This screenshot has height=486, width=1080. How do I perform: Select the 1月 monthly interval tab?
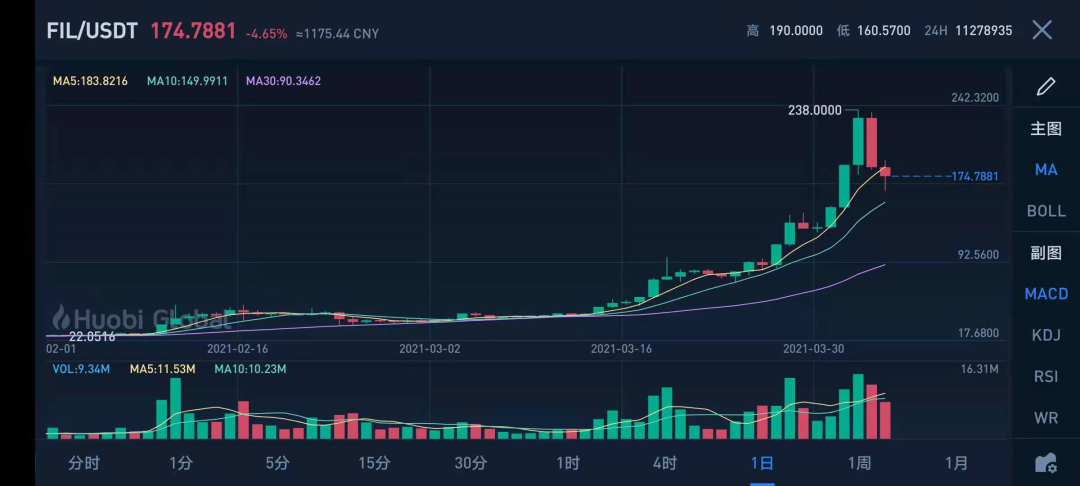956,463
